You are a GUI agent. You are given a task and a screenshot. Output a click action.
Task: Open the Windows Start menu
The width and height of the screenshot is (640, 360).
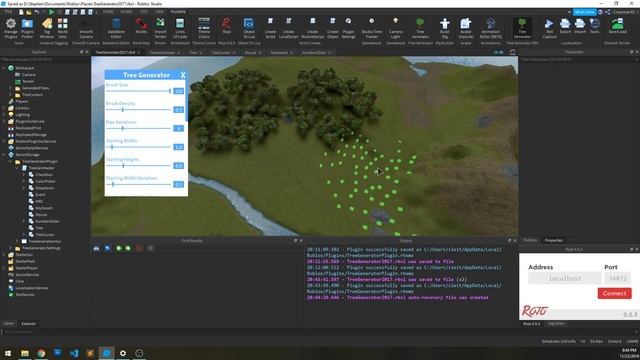[x=8, y=353]
